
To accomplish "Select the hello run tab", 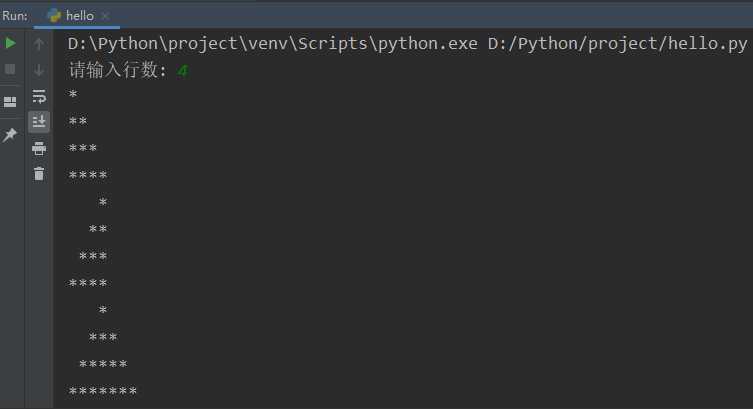I will [77, 15].
